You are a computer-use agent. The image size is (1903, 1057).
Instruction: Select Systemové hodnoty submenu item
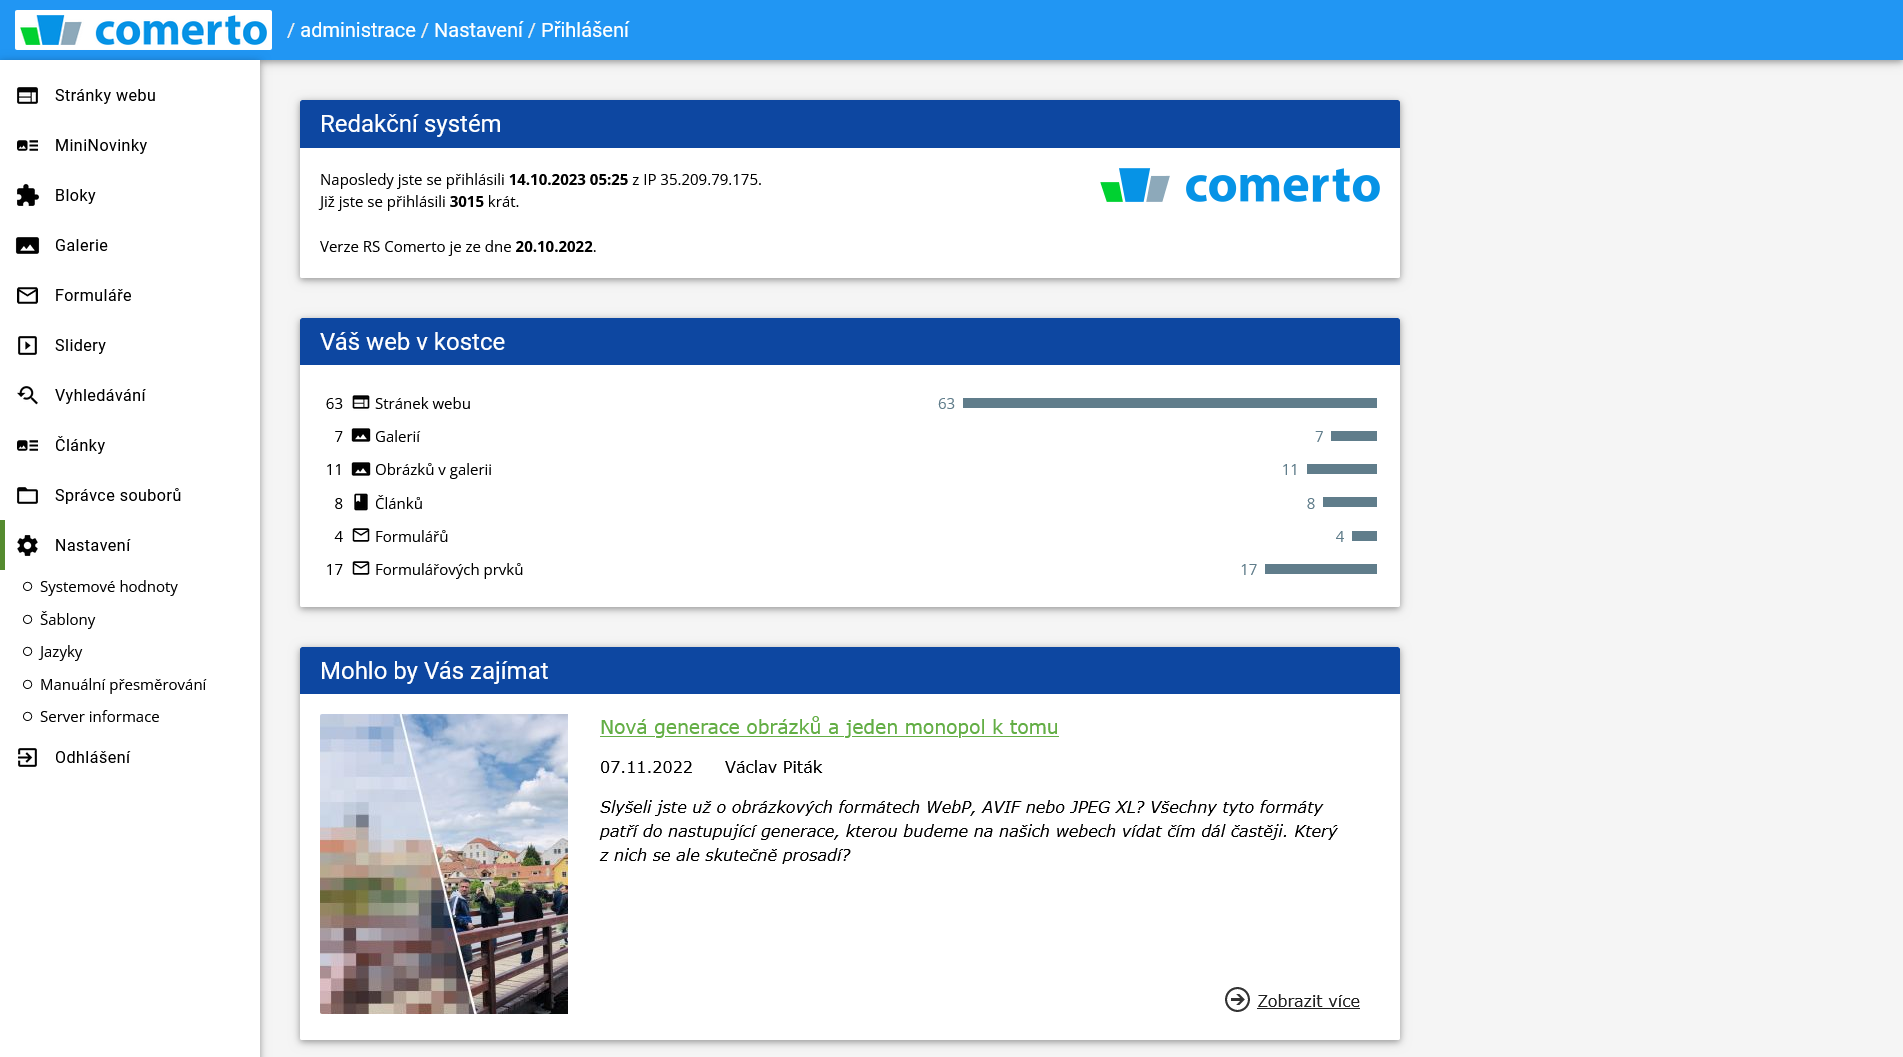(108, 586)
